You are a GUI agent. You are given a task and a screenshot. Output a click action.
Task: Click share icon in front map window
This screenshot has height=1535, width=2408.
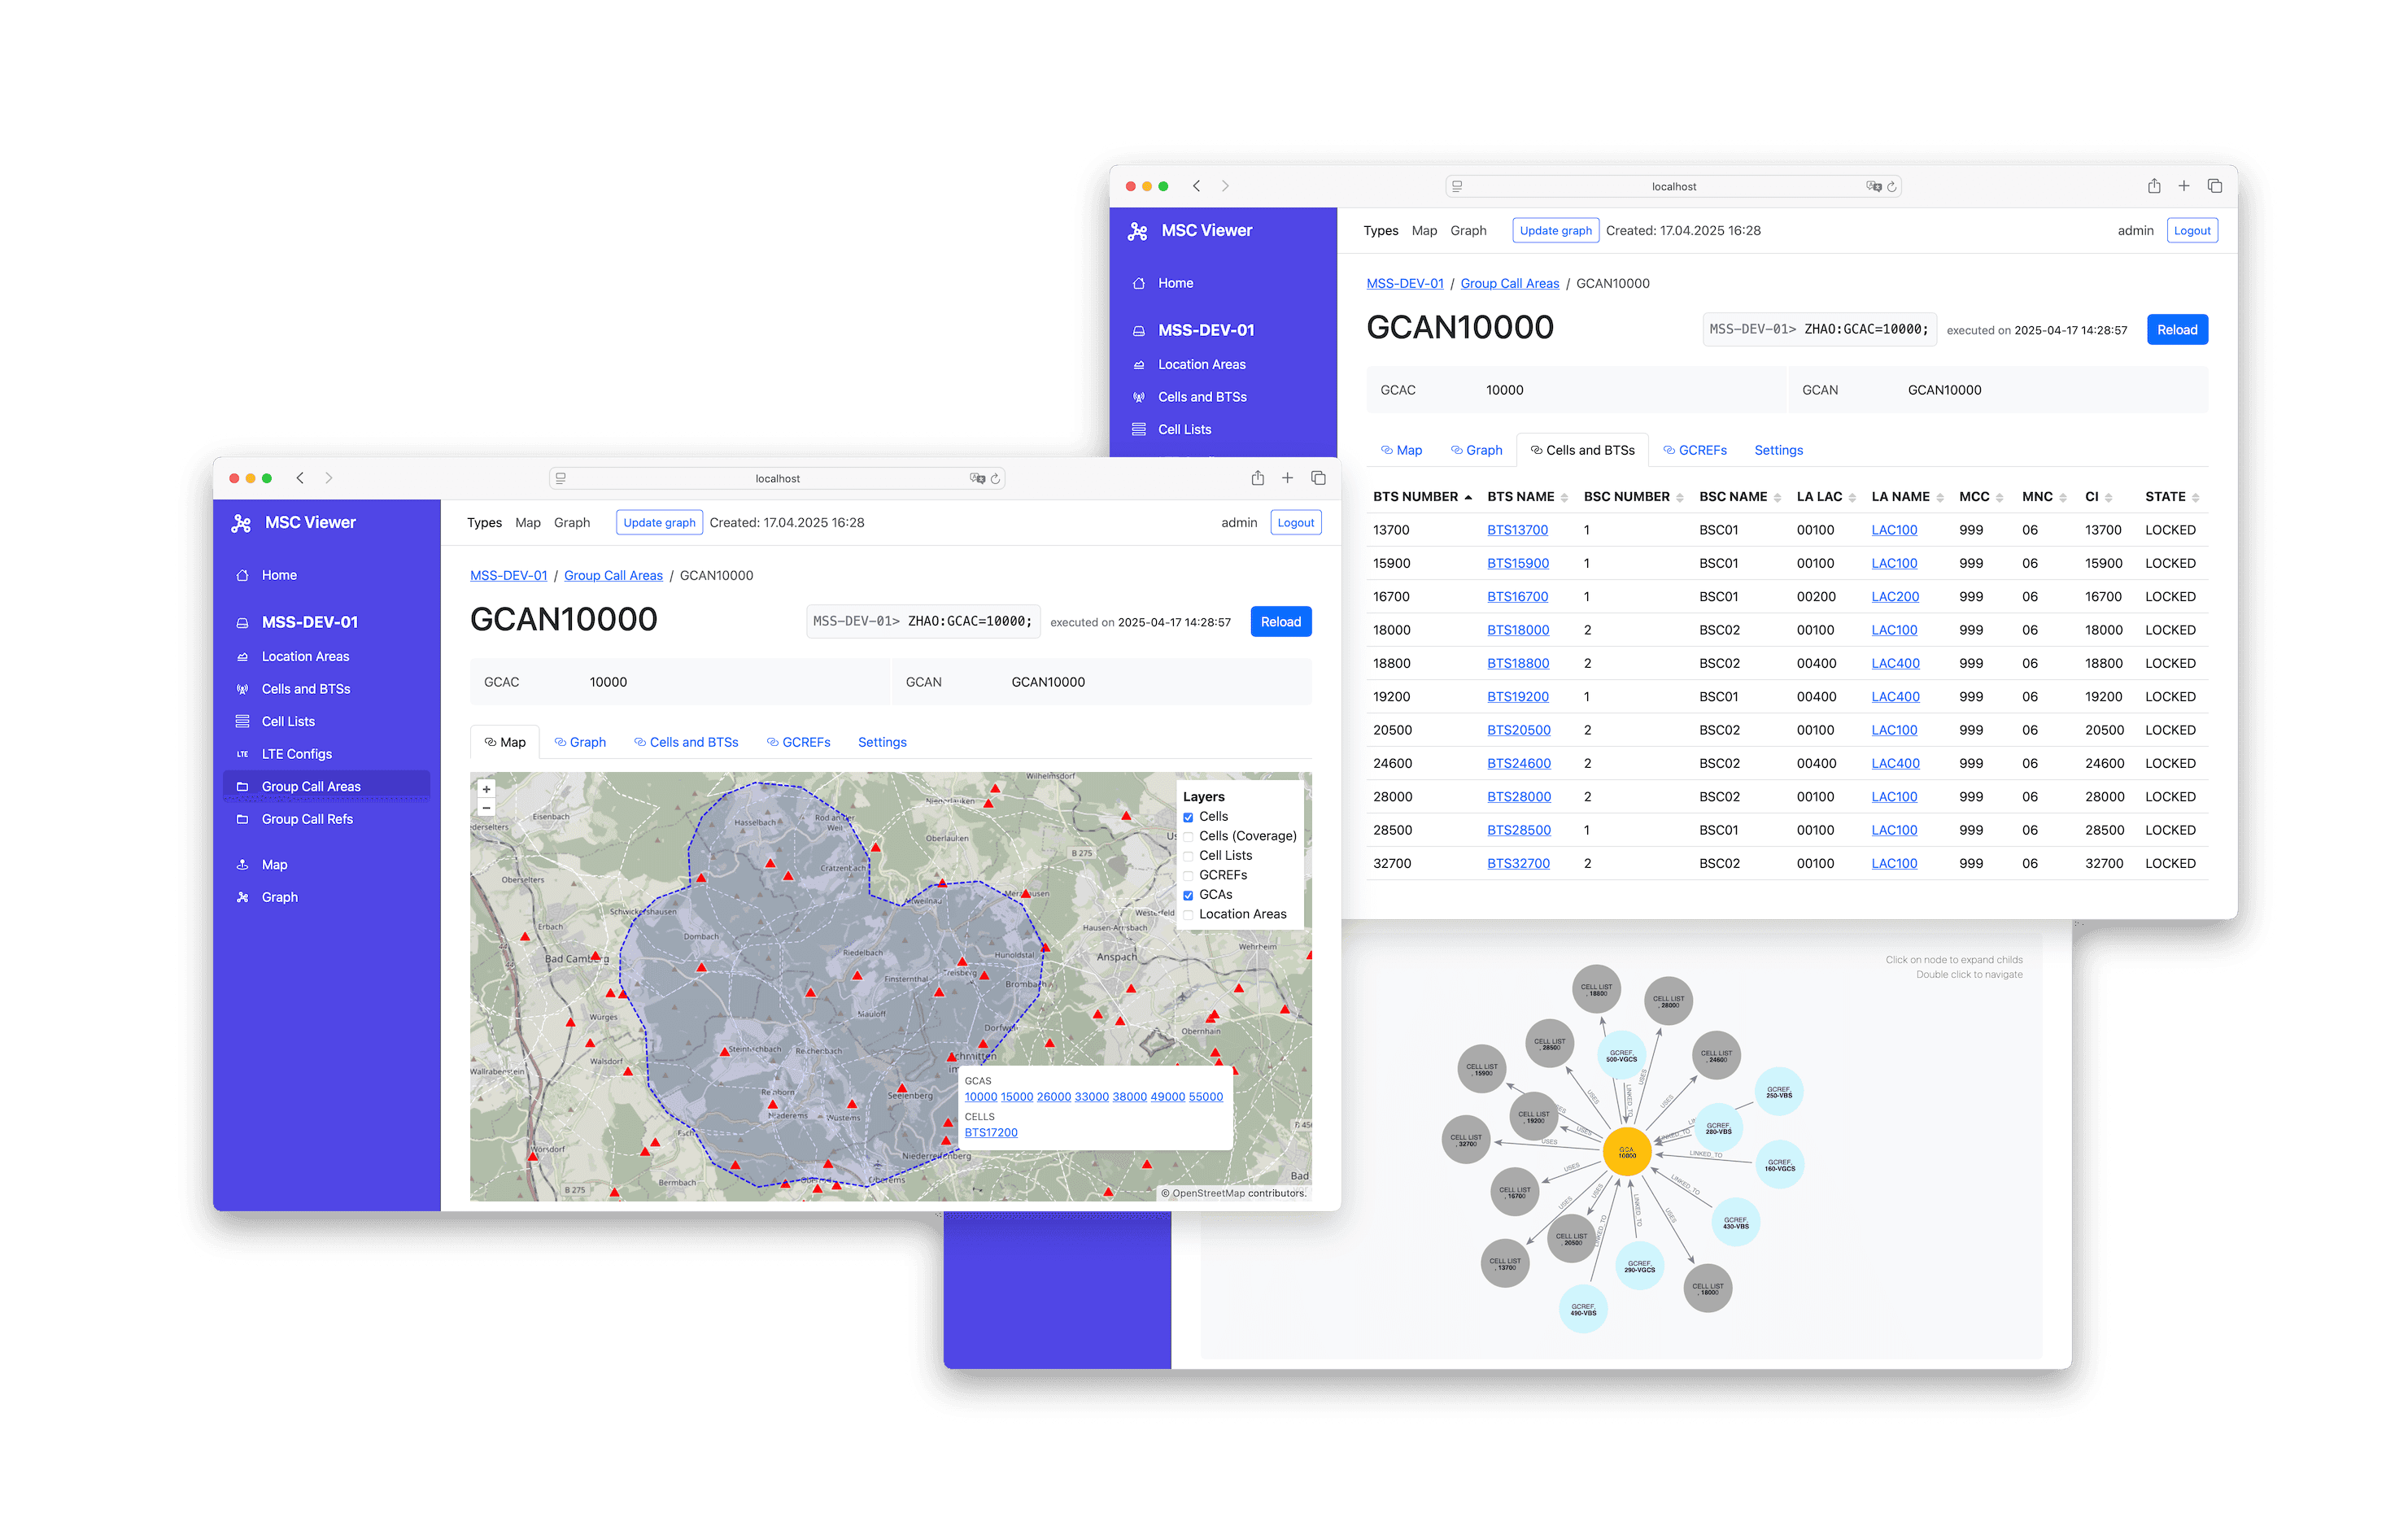pyautogui.click(x=1257, y=478)
